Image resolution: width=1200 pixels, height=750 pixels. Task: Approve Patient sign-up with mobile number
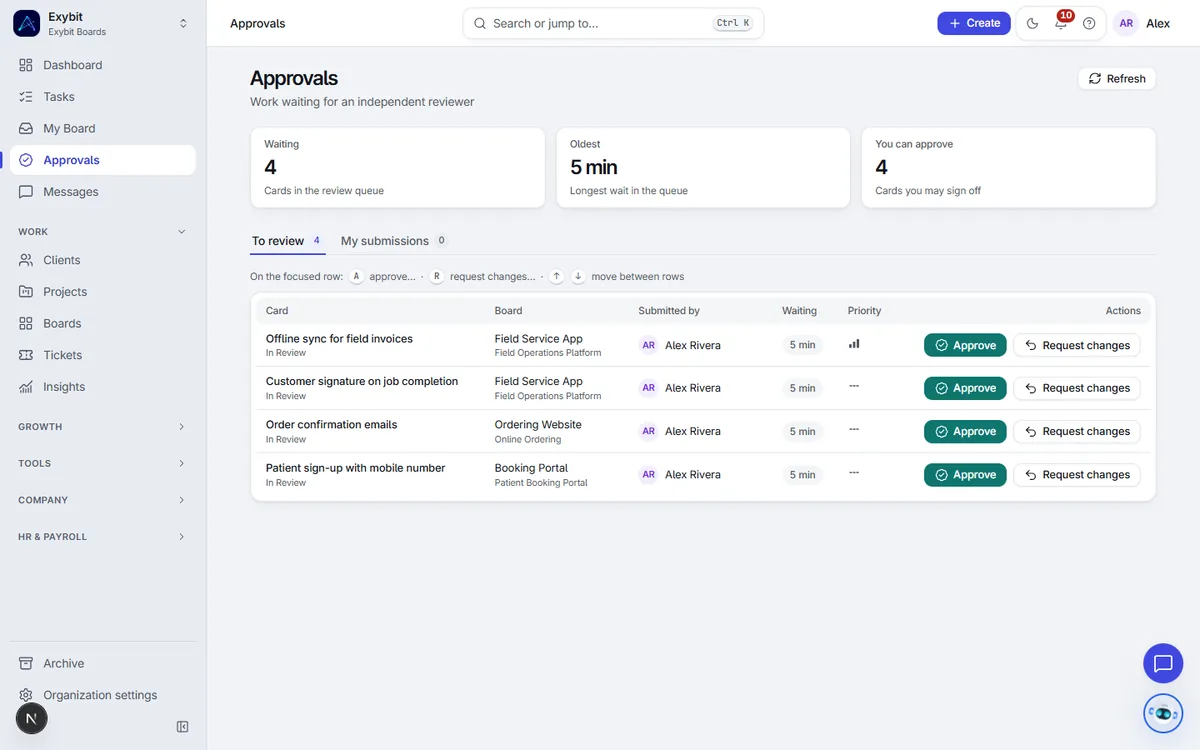(x=965, y=475)
